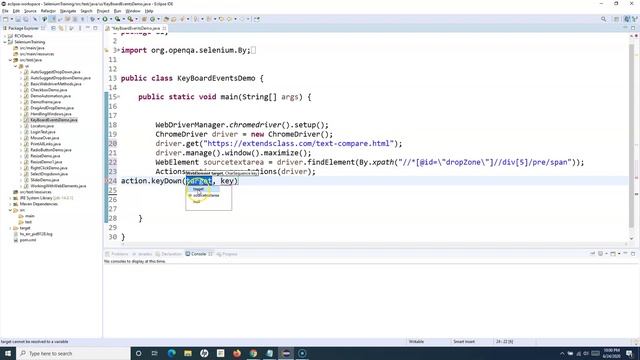Open the Window menu

pyautogui.click(x=133, y=11)
